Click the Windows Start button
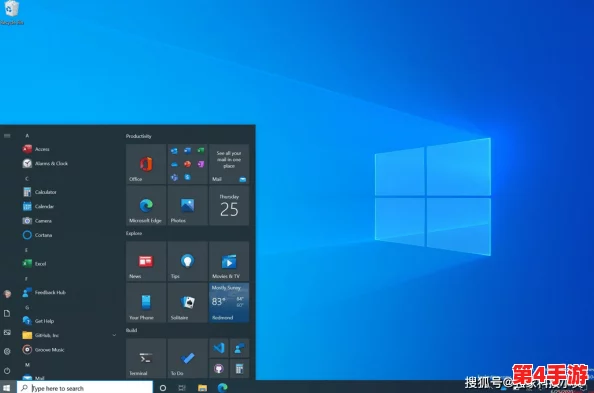 (x=7, y=388)
